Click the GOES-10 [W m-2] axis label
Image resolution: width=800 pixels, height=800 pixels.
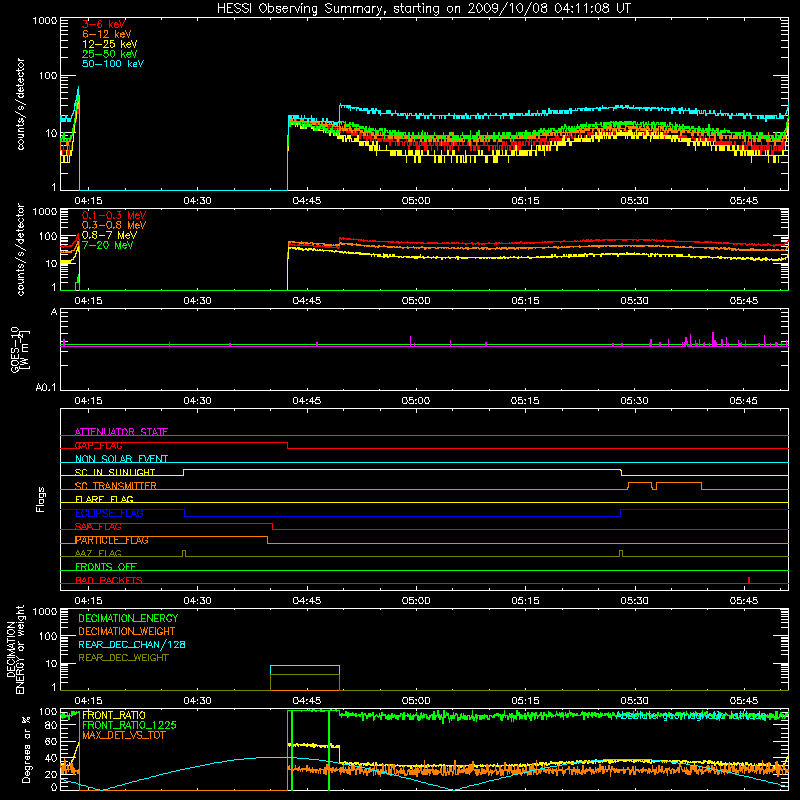20,350
